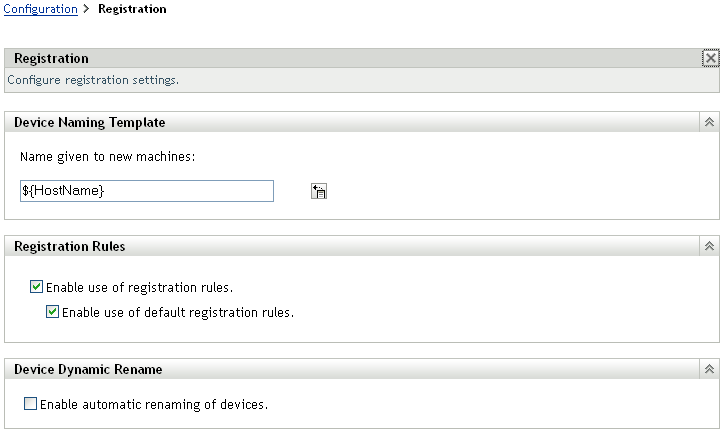Viewport: 724px width, 437px height.
Task: Click the 'Enable use of default registration rules' label
Action: tap(178, 312)
